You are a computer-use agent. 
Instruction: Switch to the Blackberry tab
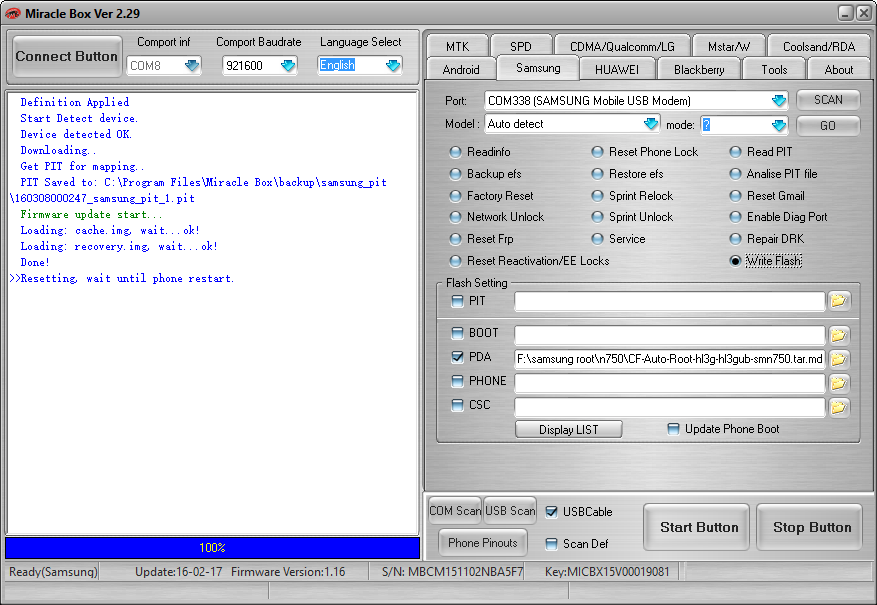pyautogui.click(x=699, y=69)
